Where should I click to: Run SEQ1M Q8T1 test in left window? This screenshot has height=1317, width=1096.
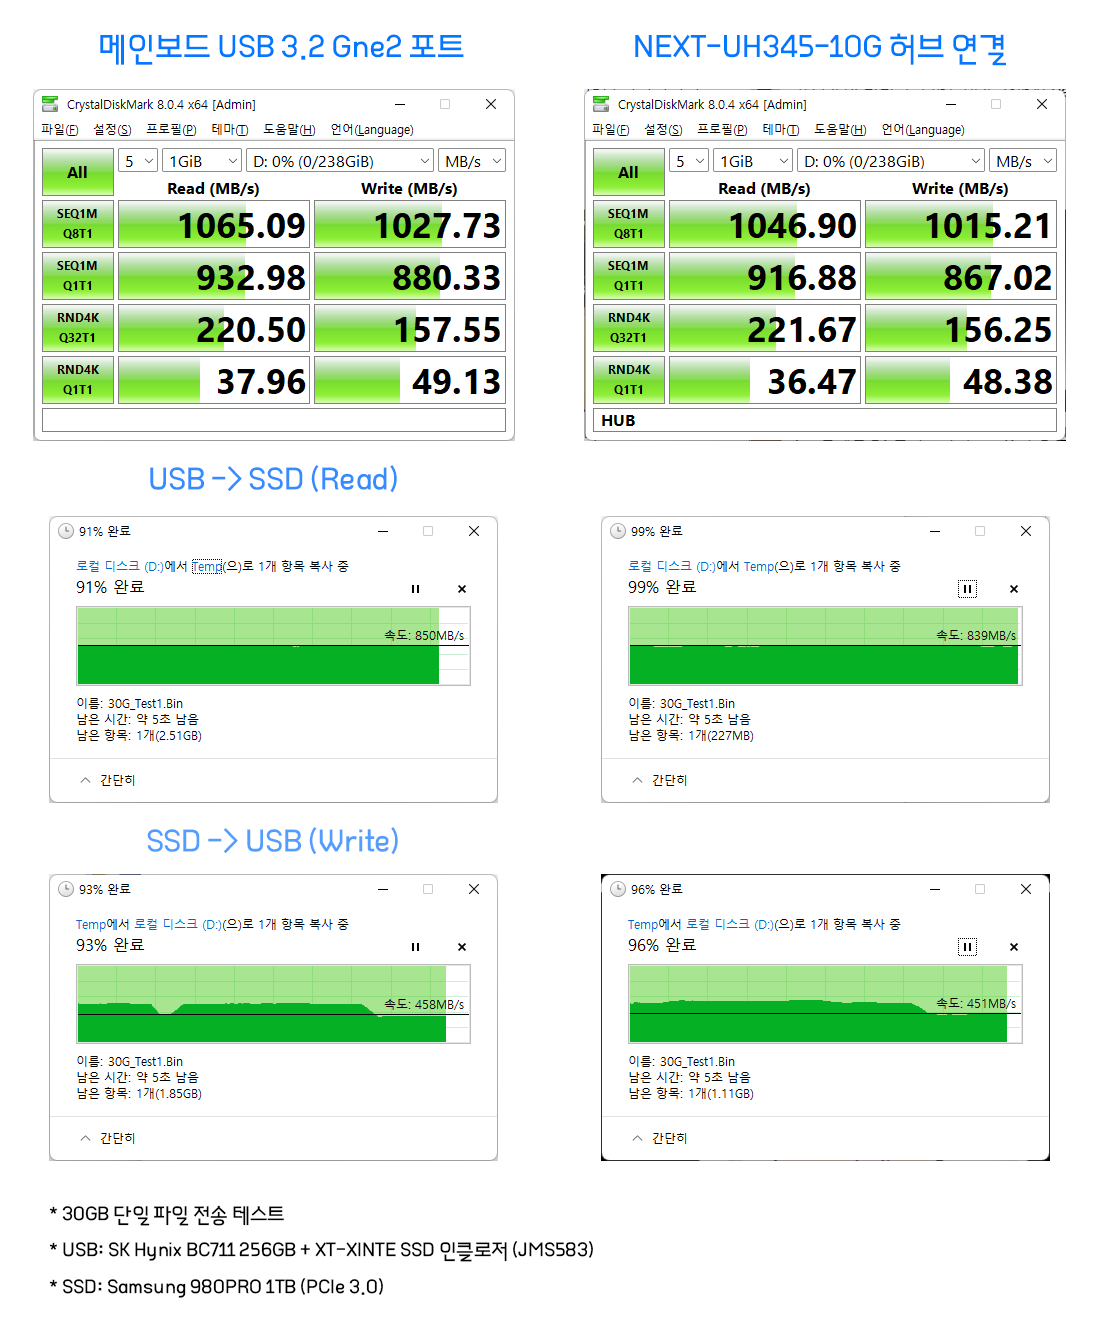(x=77, y=224)
